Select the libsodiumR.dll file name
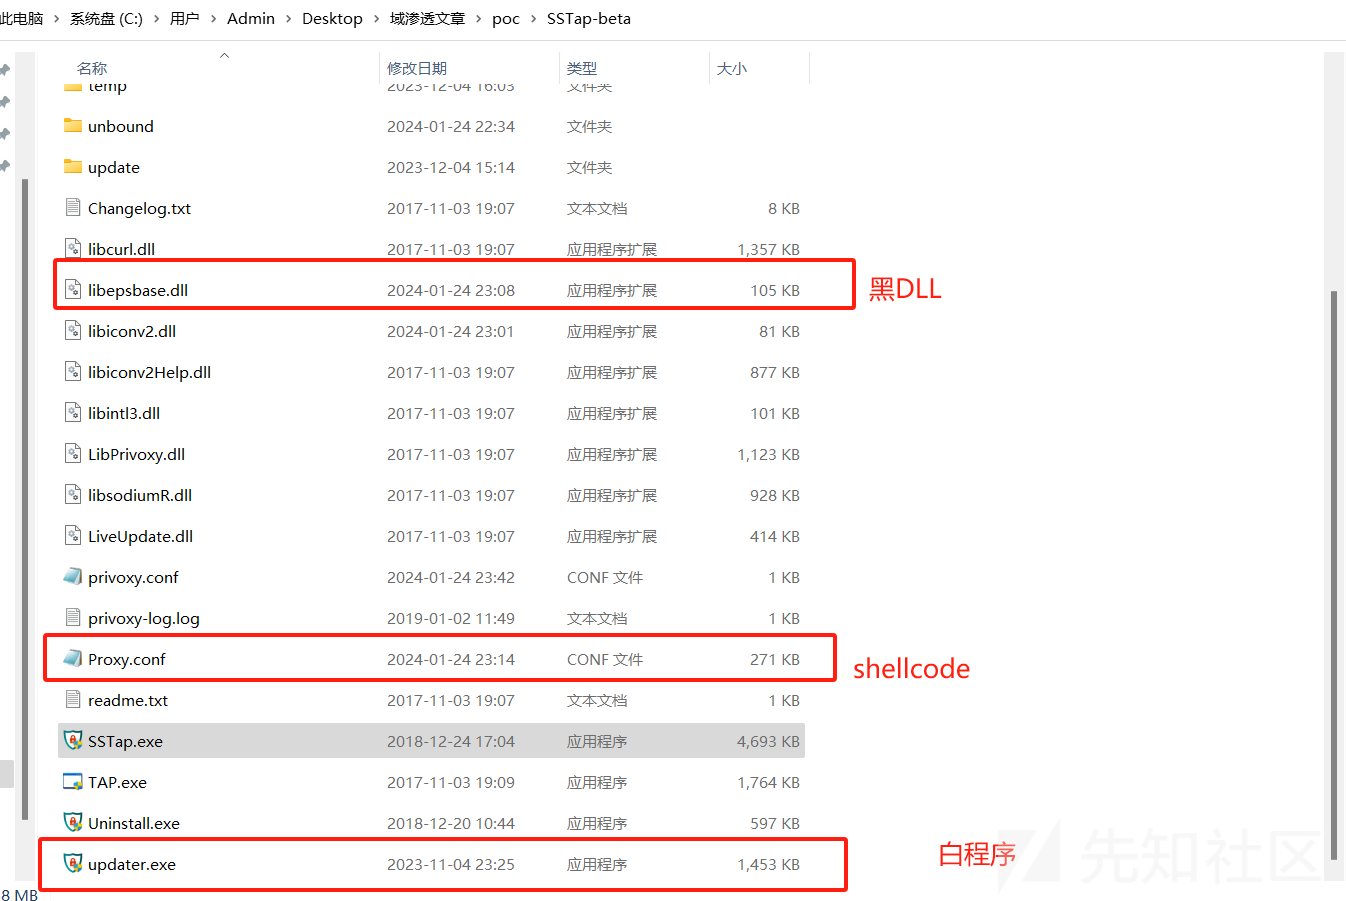 pos(140,495)
